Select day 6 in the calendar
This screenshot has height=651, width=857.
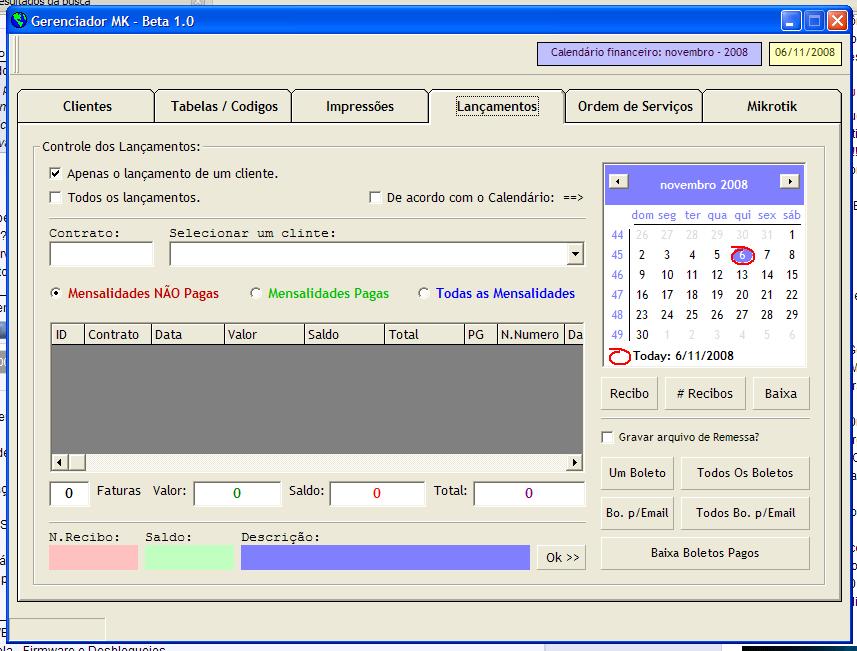[742, 255]
